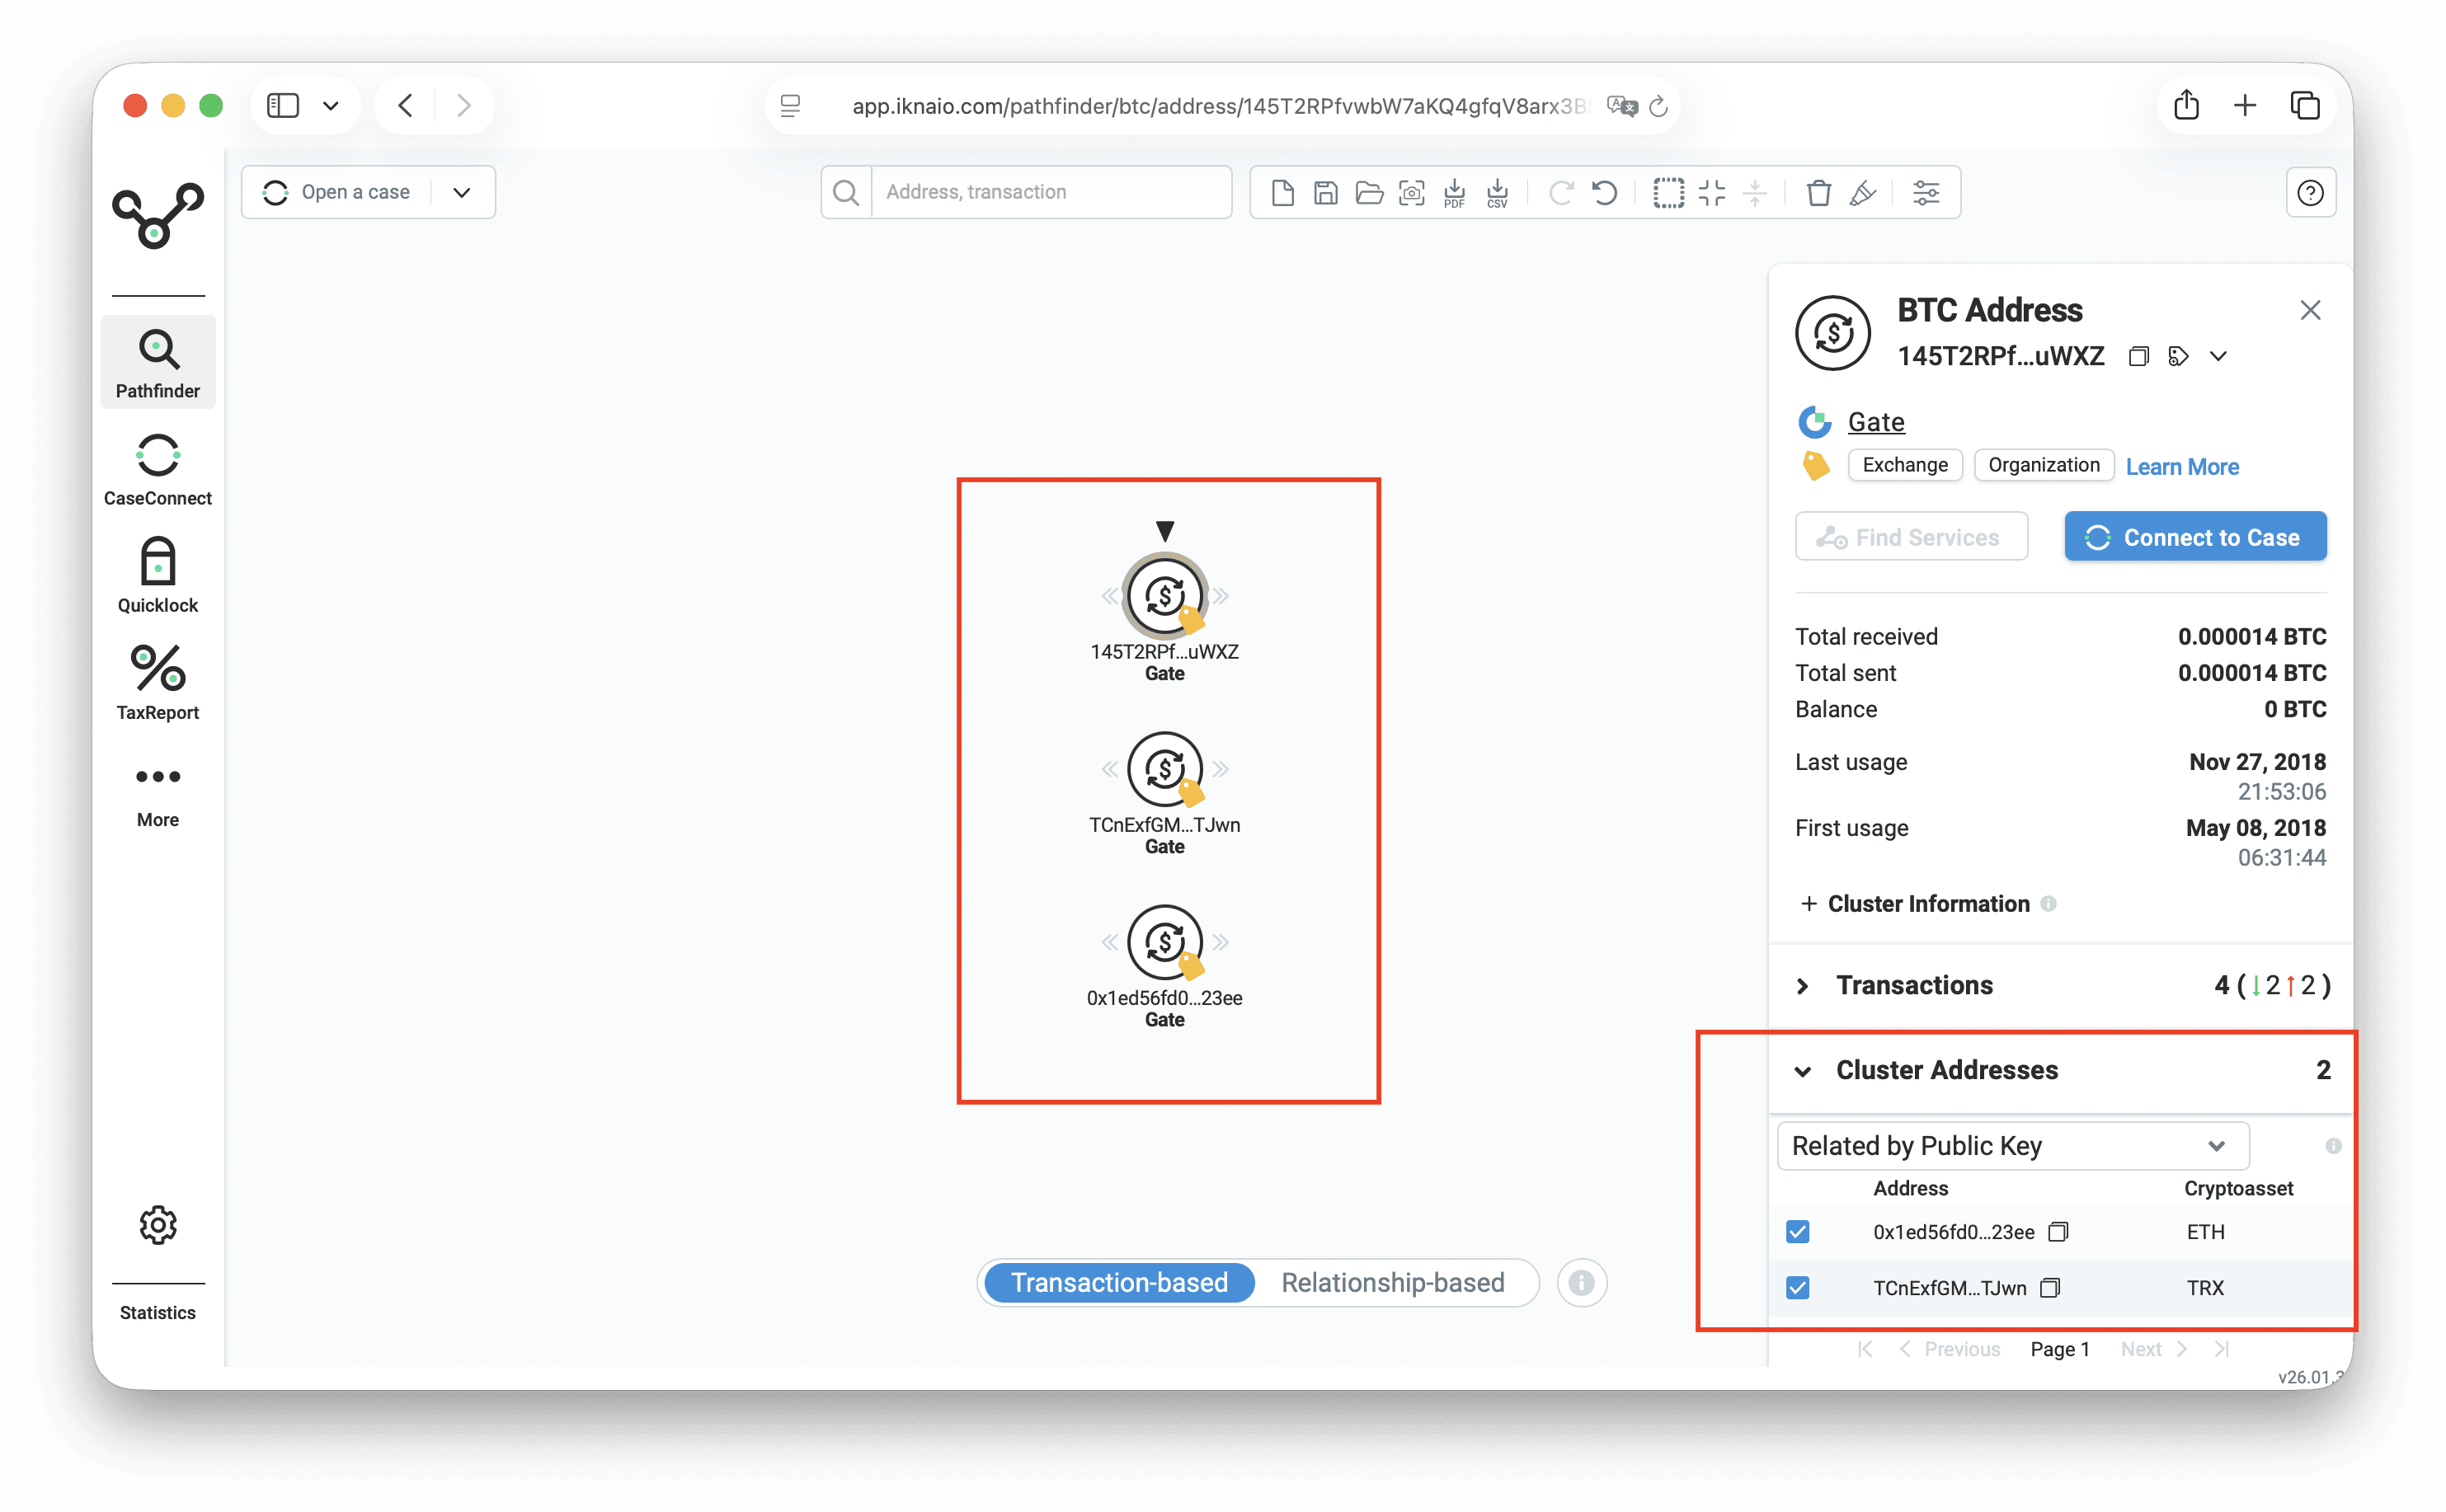Uncheck the TCnExfGM...TJwn TRX address
Image resolution: width=2446 pixels, height=1512 pixels.
[x=1797, y=1287]
